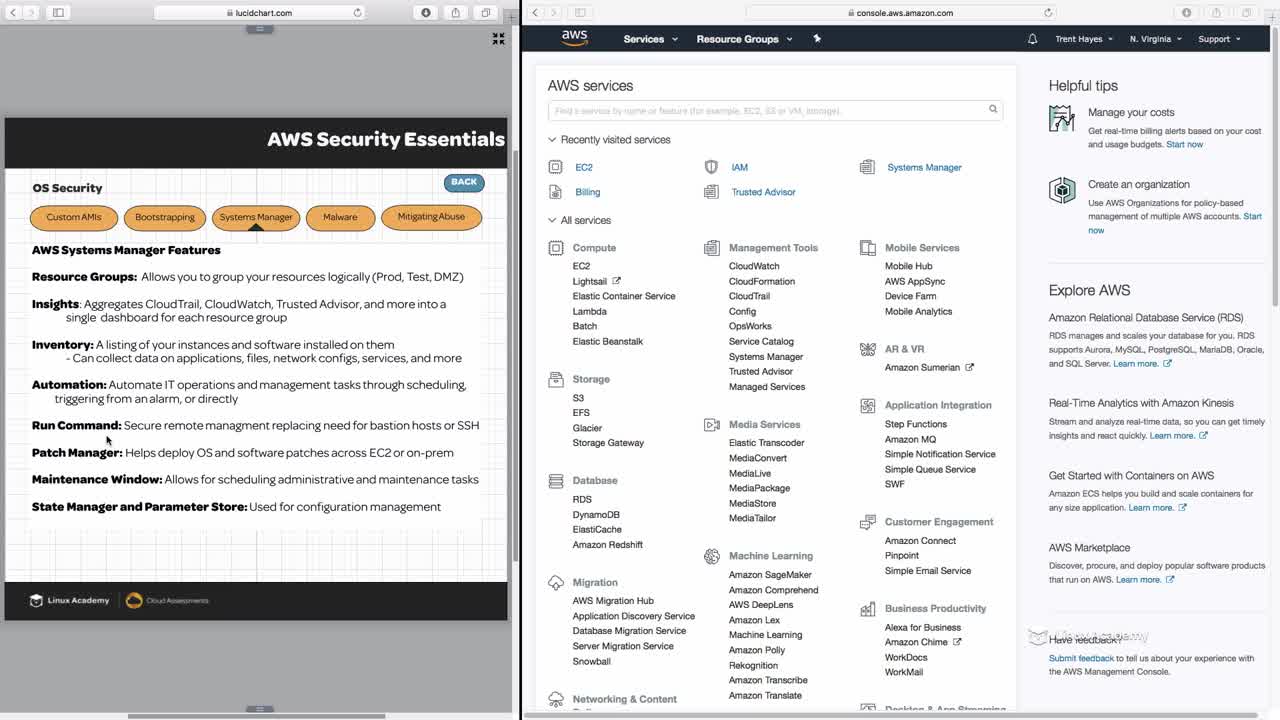The image size is (1280, 720).
Task: Click the Submit feedback link
Action: 1081,658
